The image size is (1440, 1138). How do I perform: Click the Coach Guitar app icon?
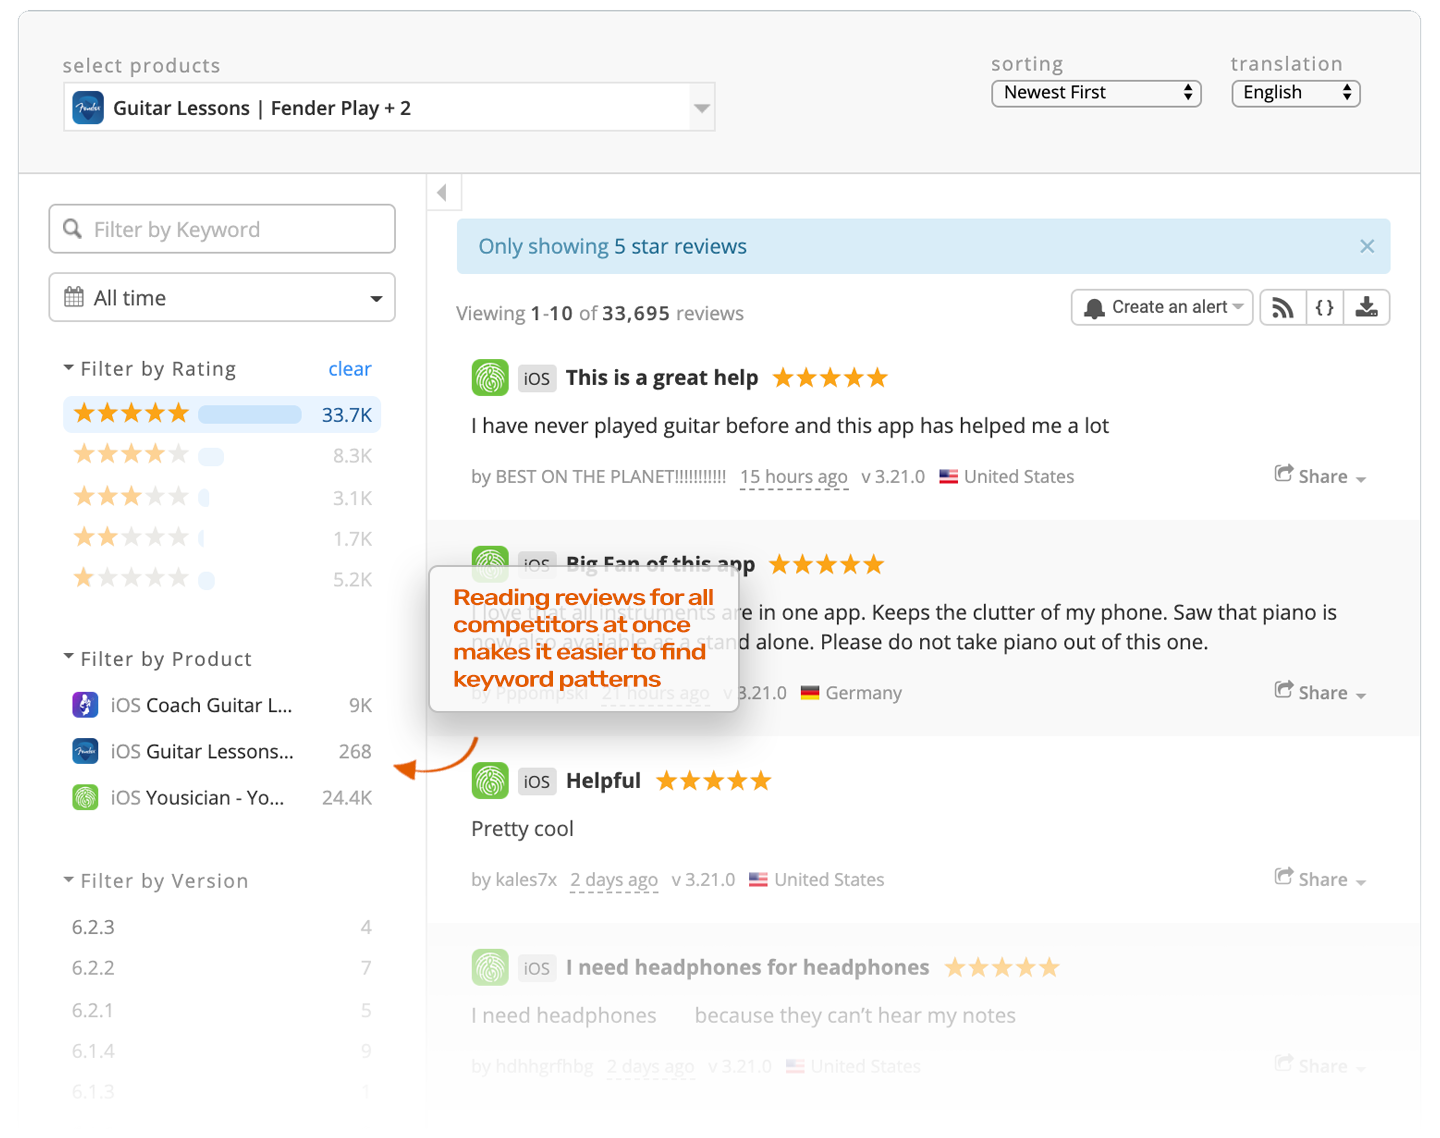click(x=85, y=705)
